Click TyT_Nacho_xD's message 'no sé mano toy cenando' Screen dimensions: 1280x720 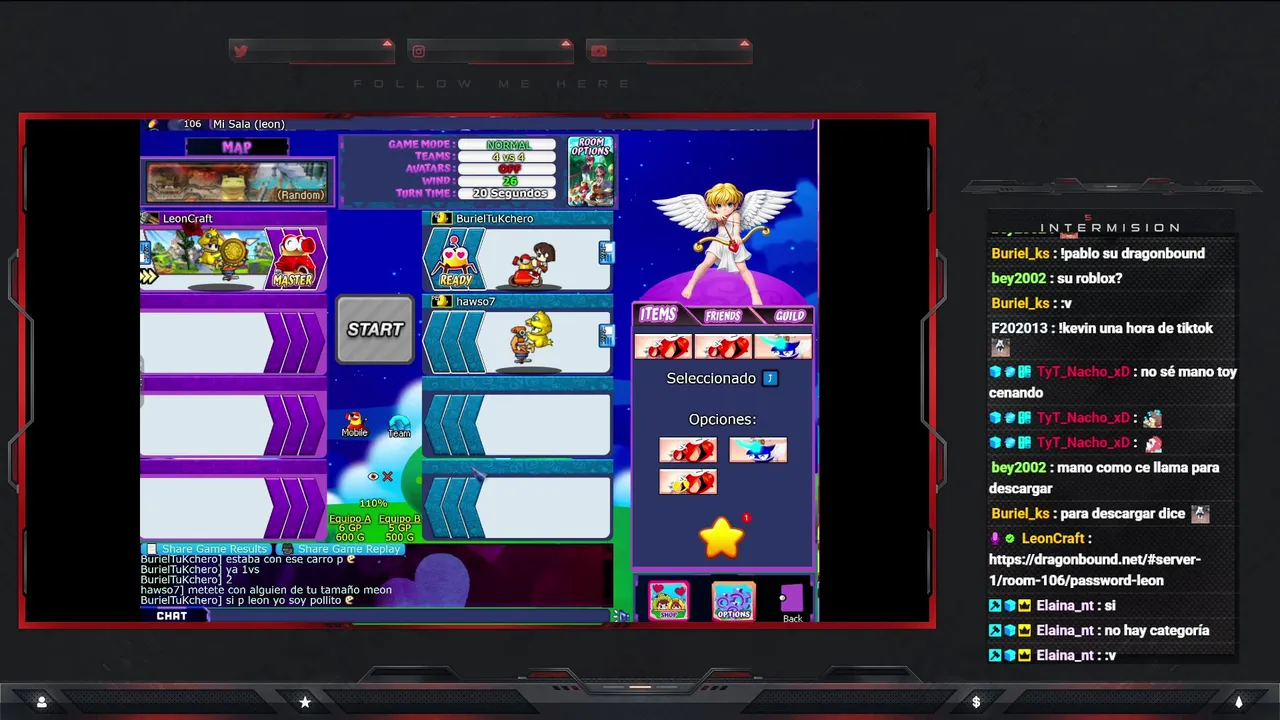1113,382
